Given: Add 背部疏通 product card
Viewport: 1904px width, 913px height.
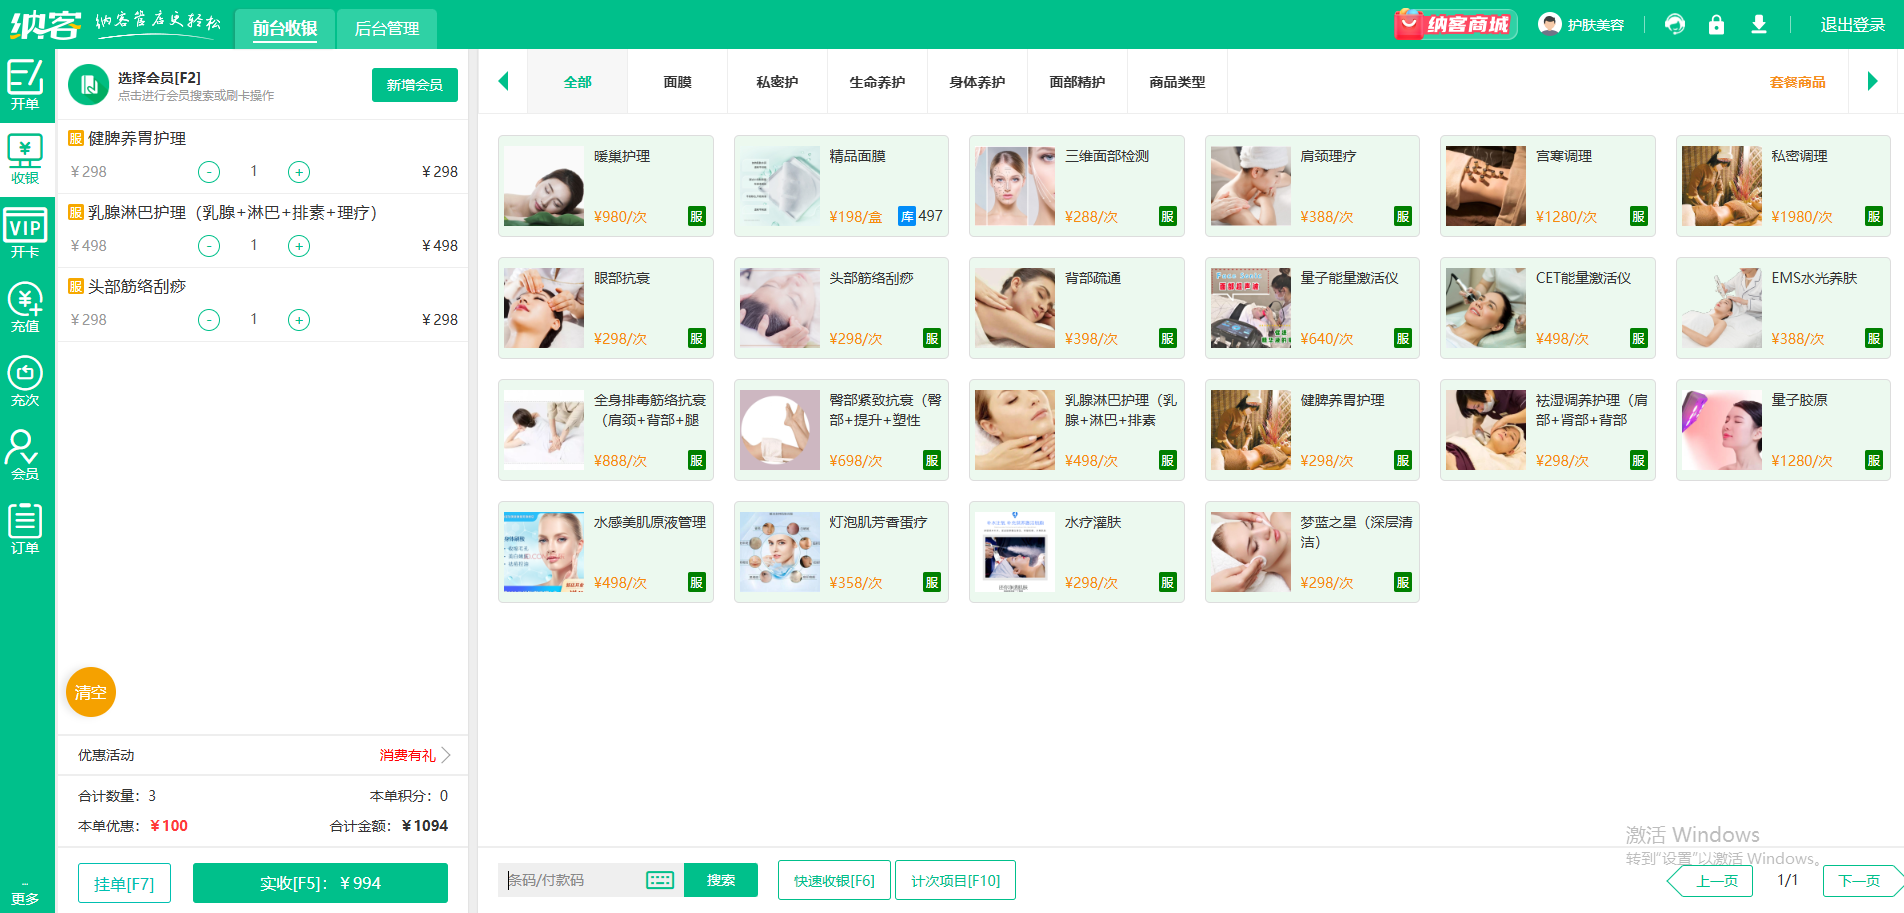Looking at the screenshot, I should tap(1077, 308).
